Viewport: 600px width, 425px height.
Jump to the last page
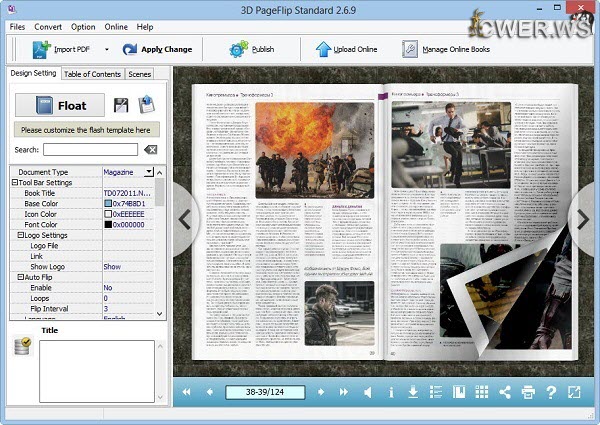[344, 392]
